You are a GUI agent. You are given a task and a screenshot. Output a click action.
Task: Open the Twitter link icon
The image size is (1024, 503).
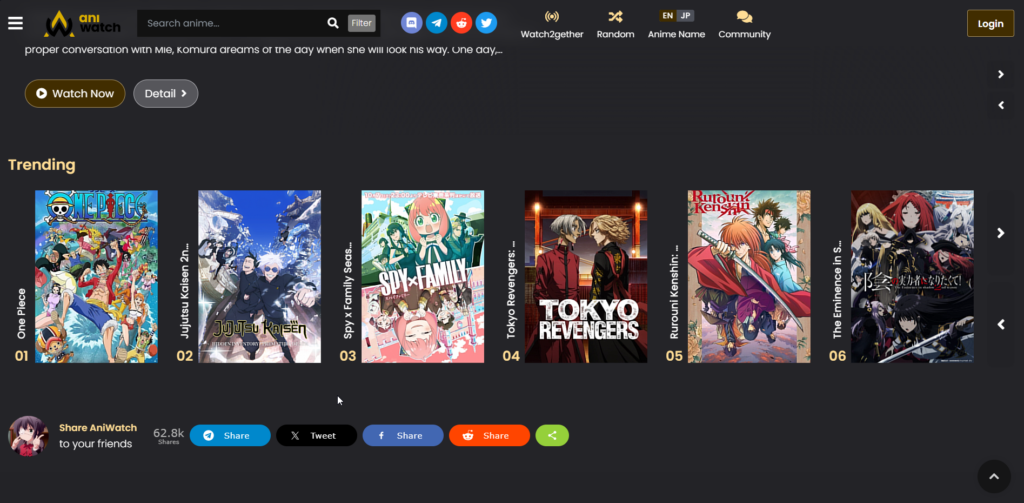click(486, 23)
